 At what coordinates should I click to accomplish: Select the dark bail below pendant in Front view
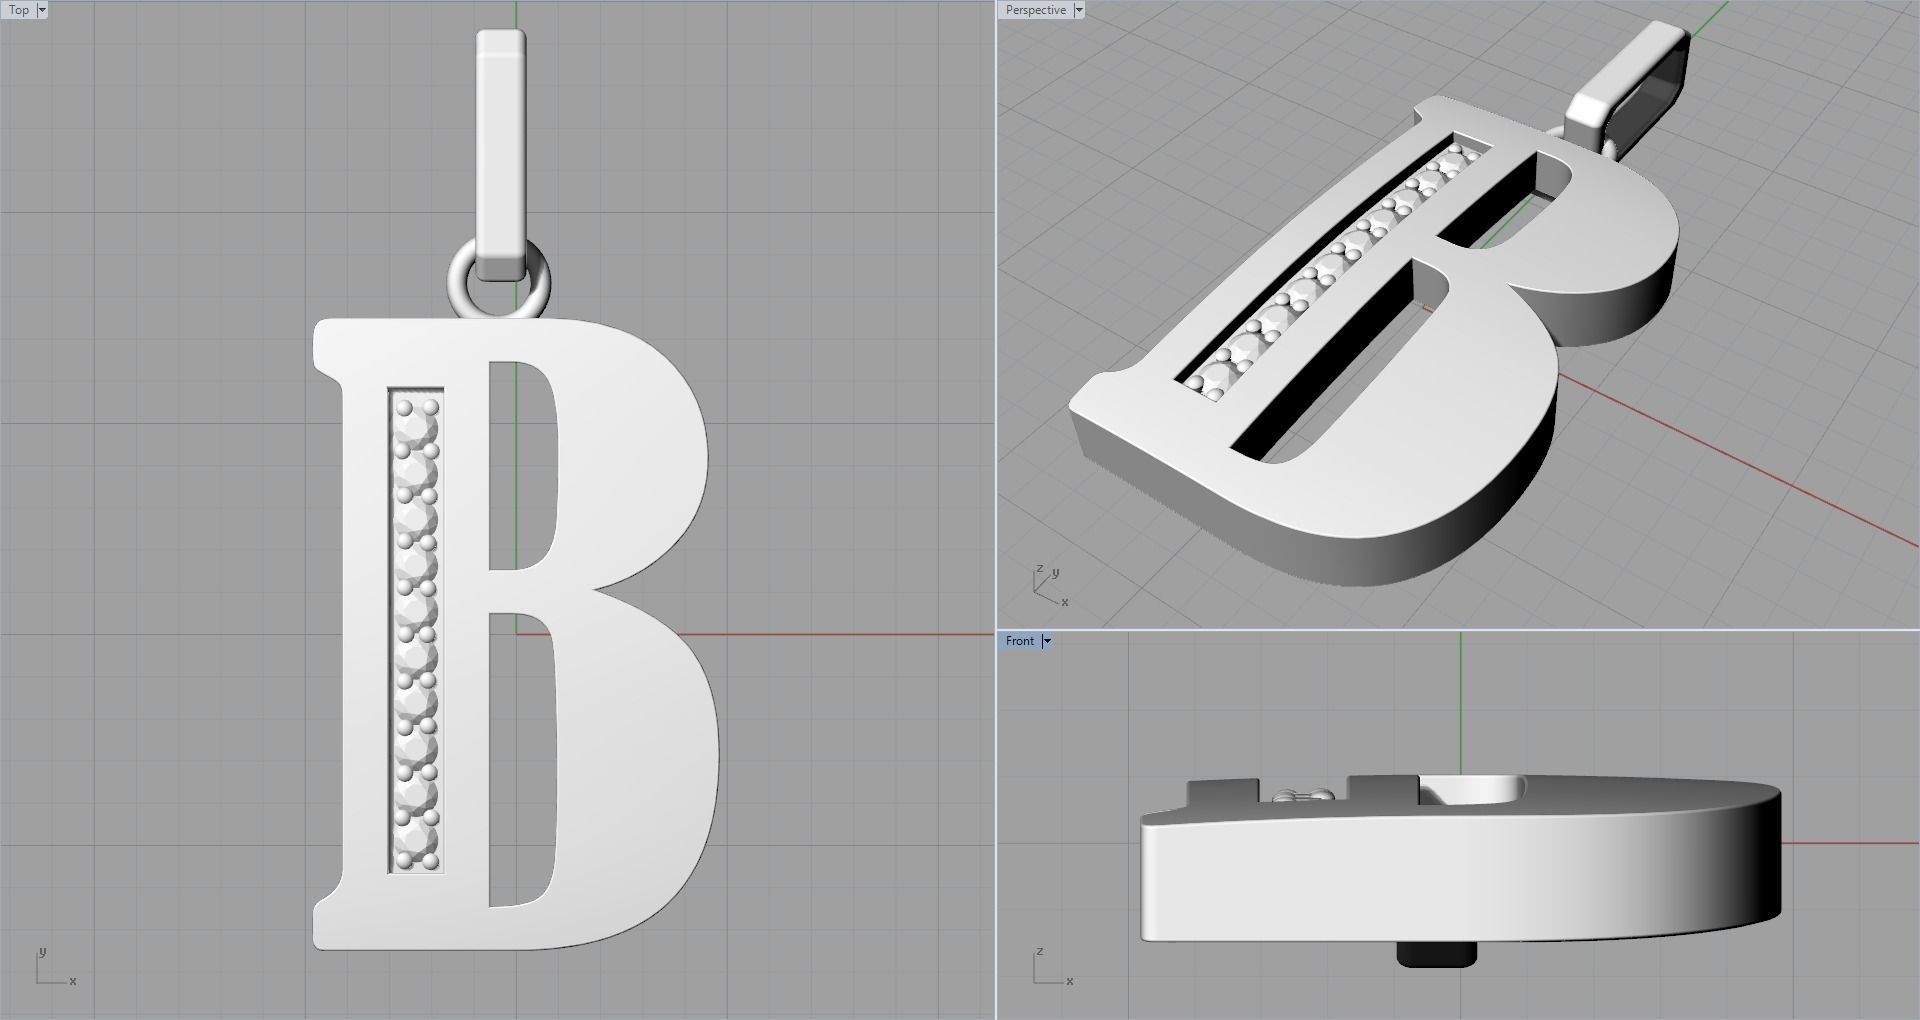point(1436,954)
